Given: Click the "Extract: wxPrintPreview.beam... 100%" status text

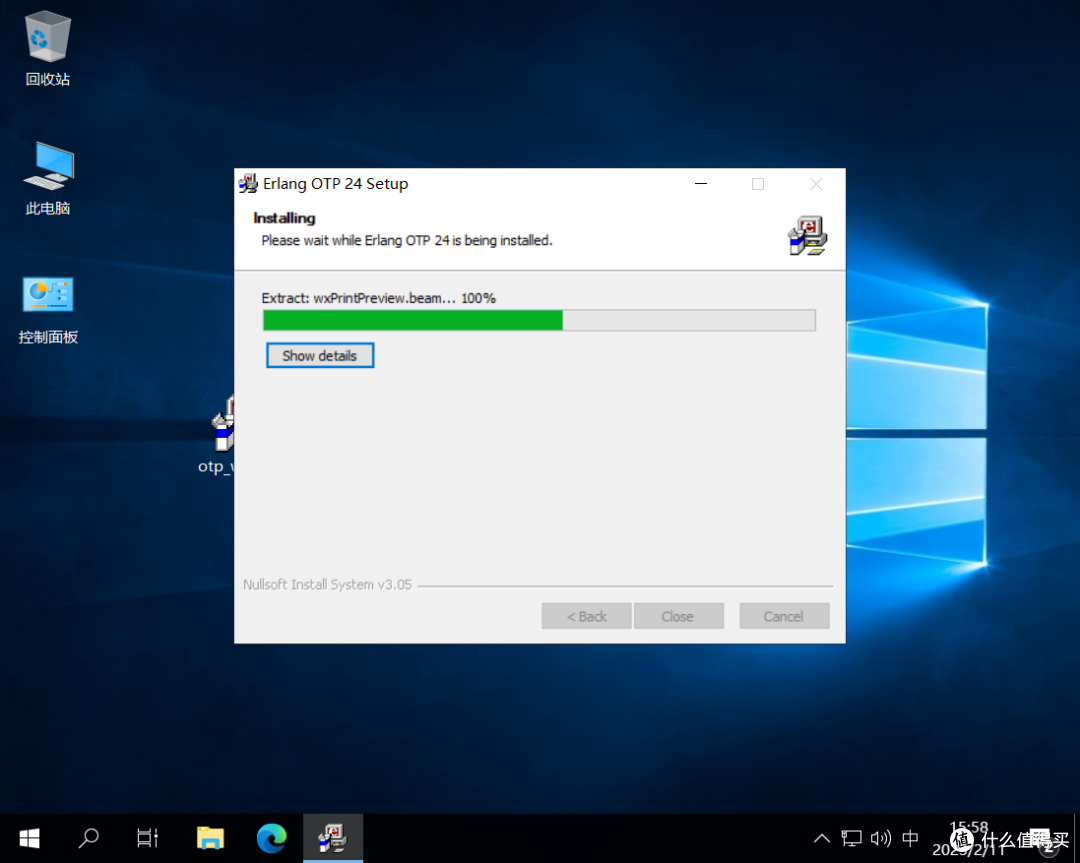Looking at the screenshot, I should point(378,298).
